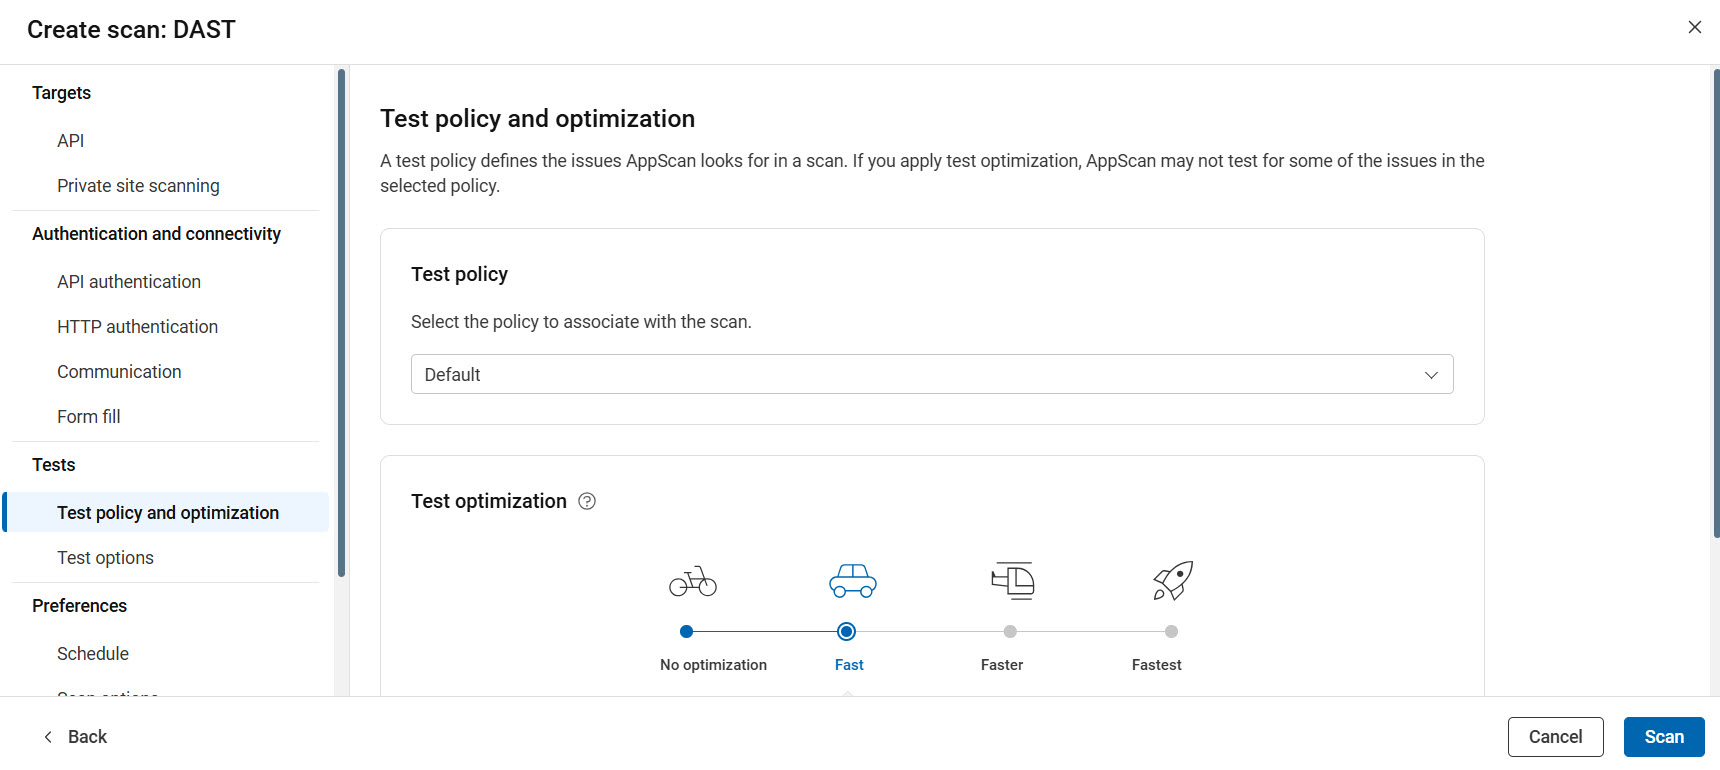
Task: Click the helicopter Faster optimization icon
Action: pos(1013,580)
